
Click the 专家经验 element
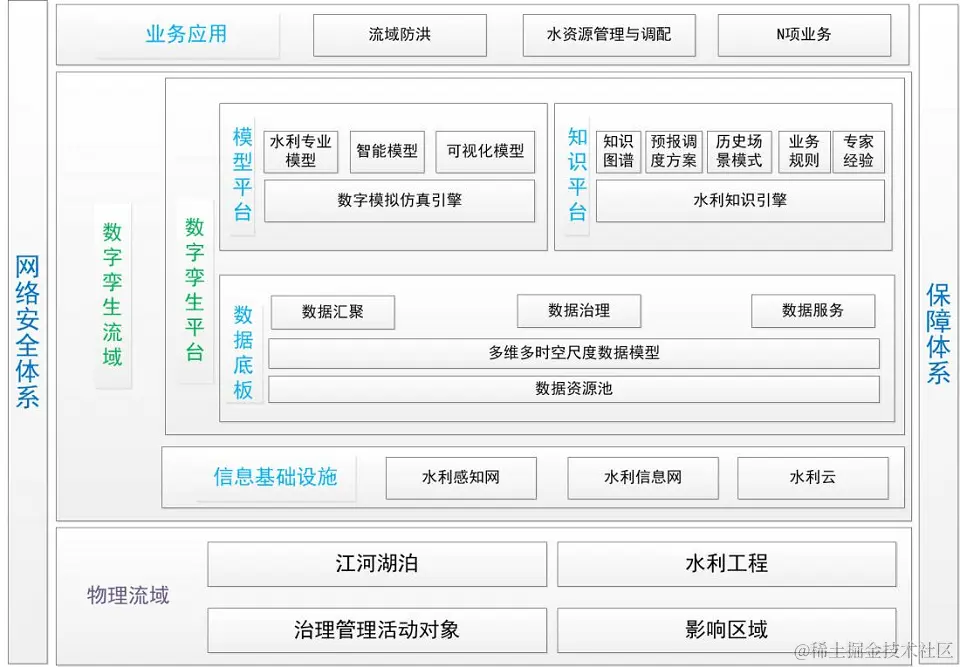[x=858, y=151]
